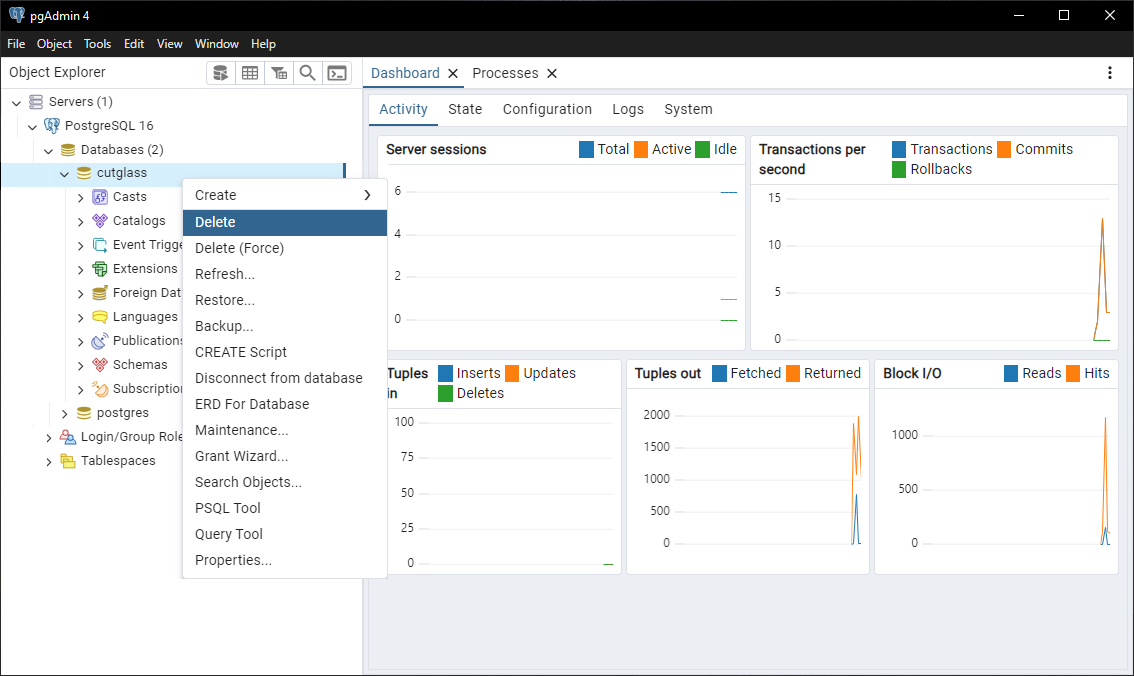Select Databases (2) in the tree
This screenshot has width=1134, height=676.
click(x=121, y=150)
